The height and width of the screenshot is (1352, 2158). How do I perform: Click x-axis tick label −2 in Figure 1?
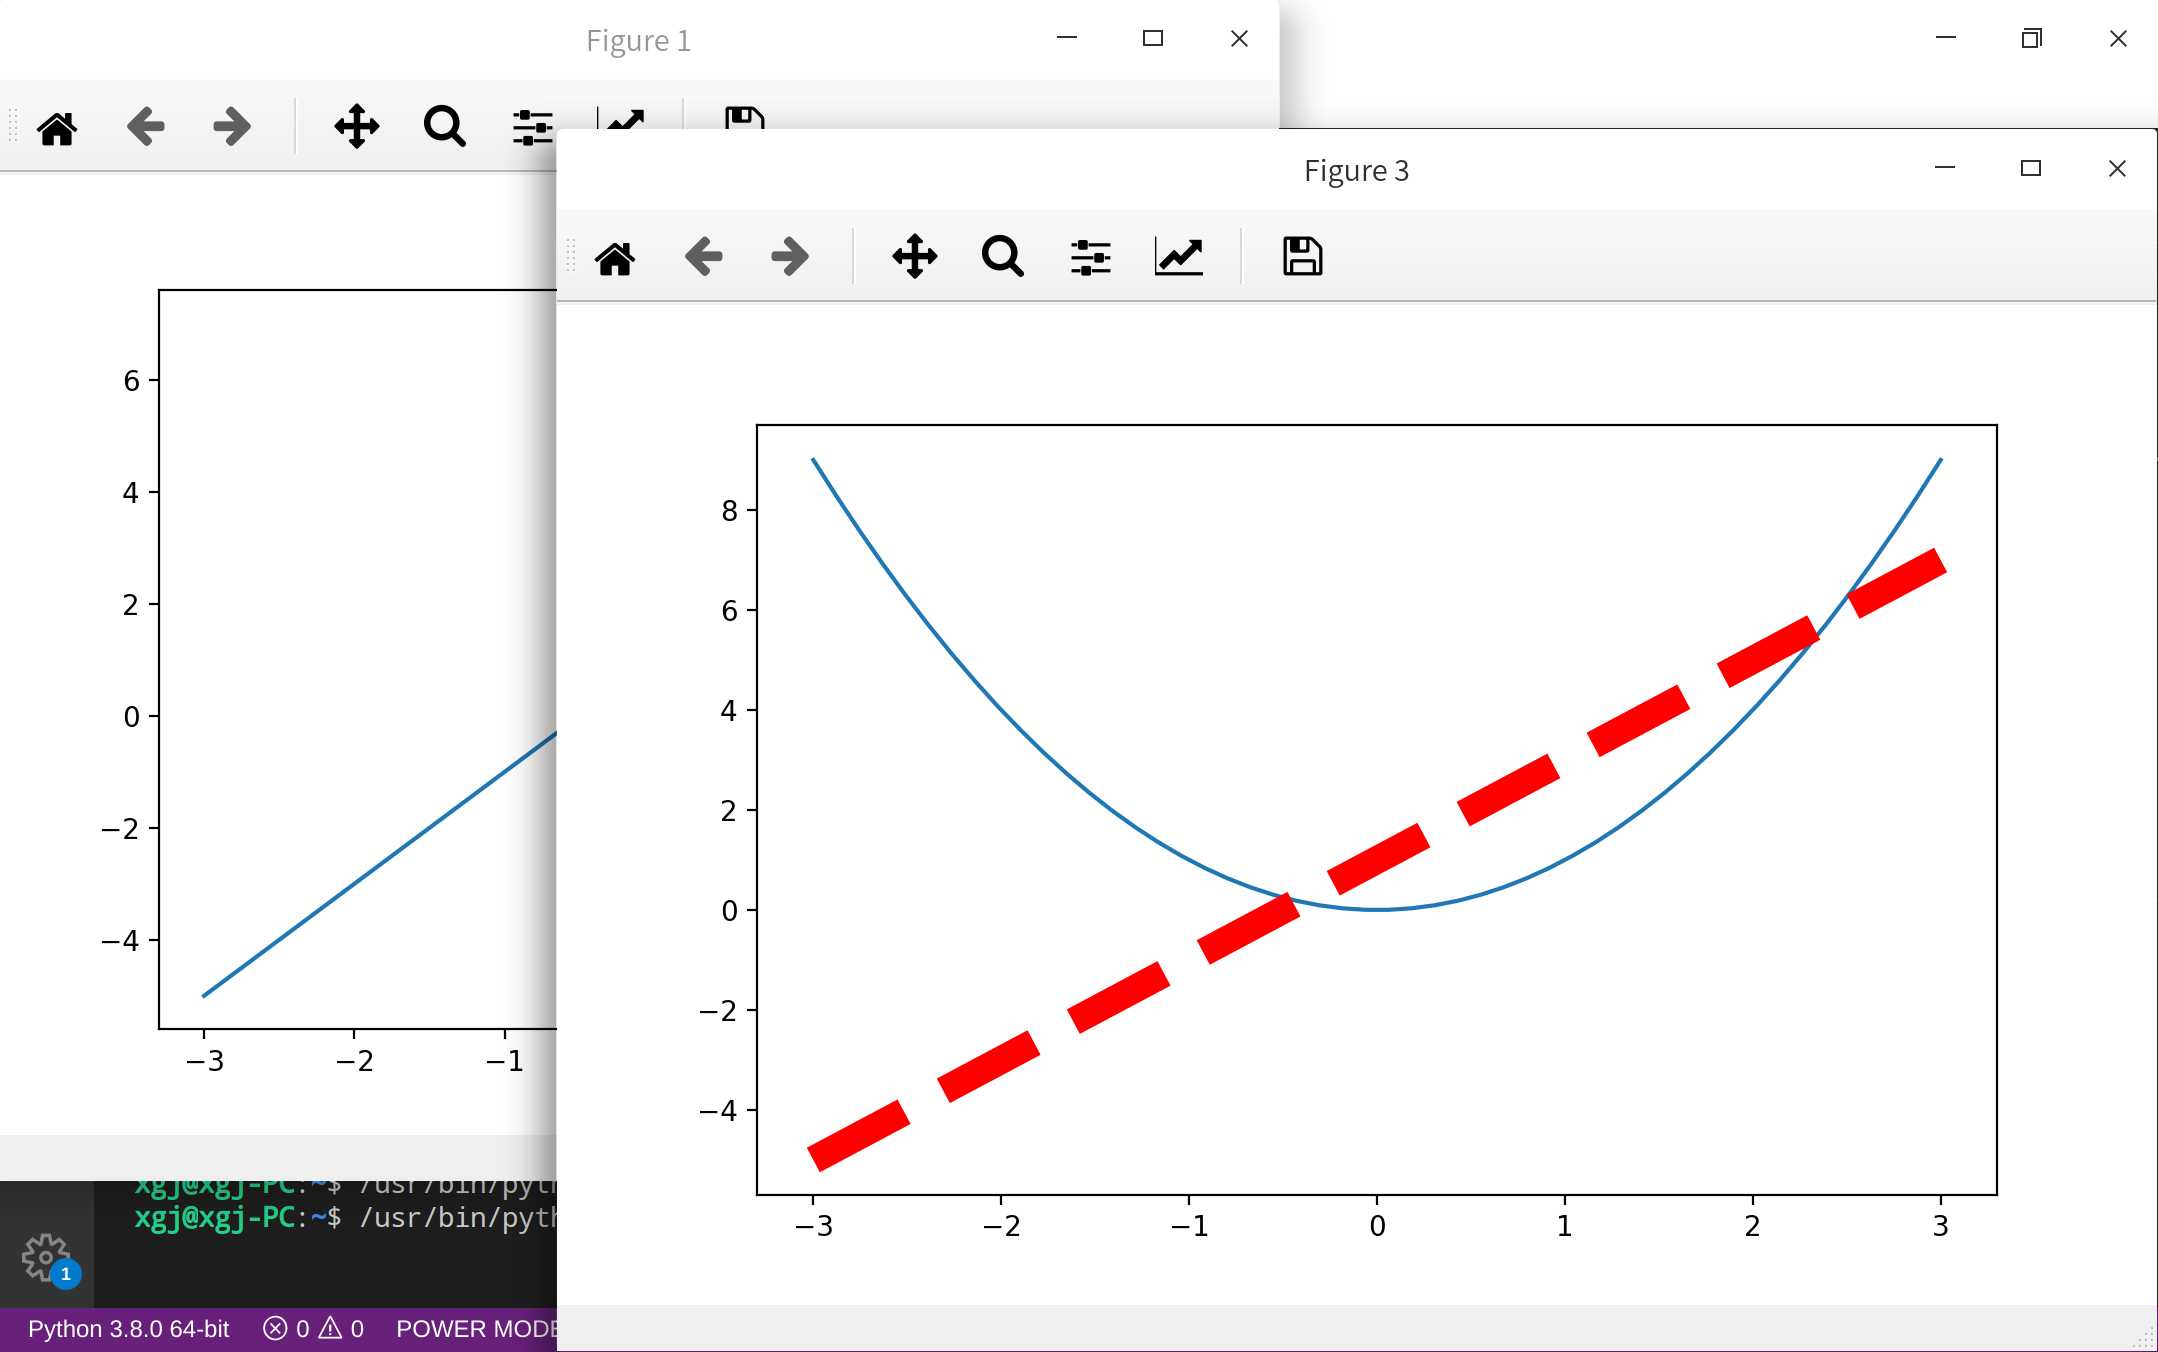[x=354, y=1061]
